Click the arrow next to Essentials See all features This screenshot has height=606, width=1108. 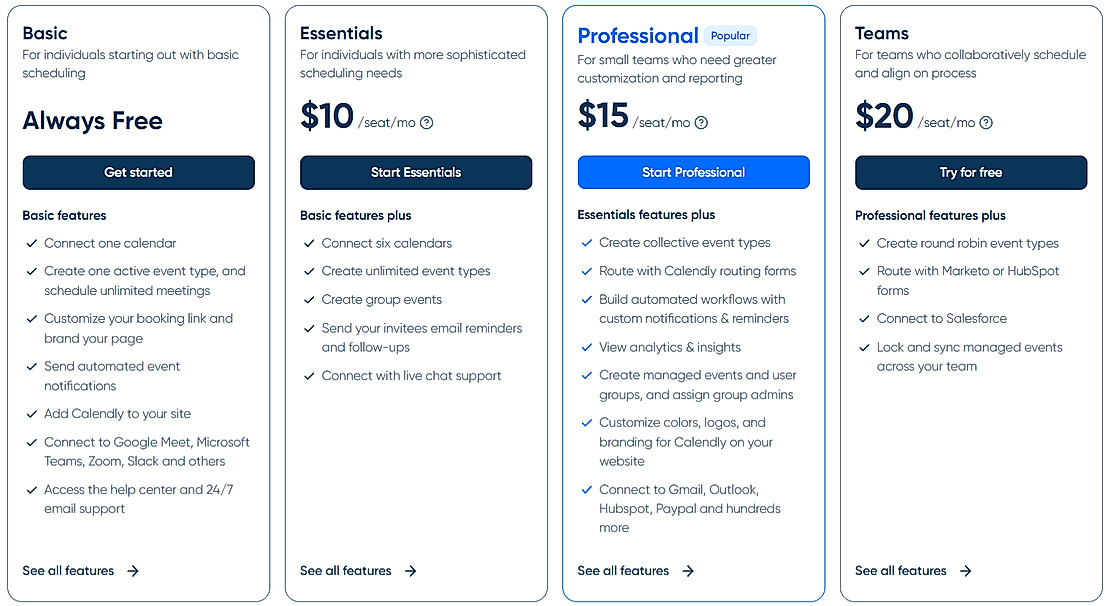tap(410, 571)
